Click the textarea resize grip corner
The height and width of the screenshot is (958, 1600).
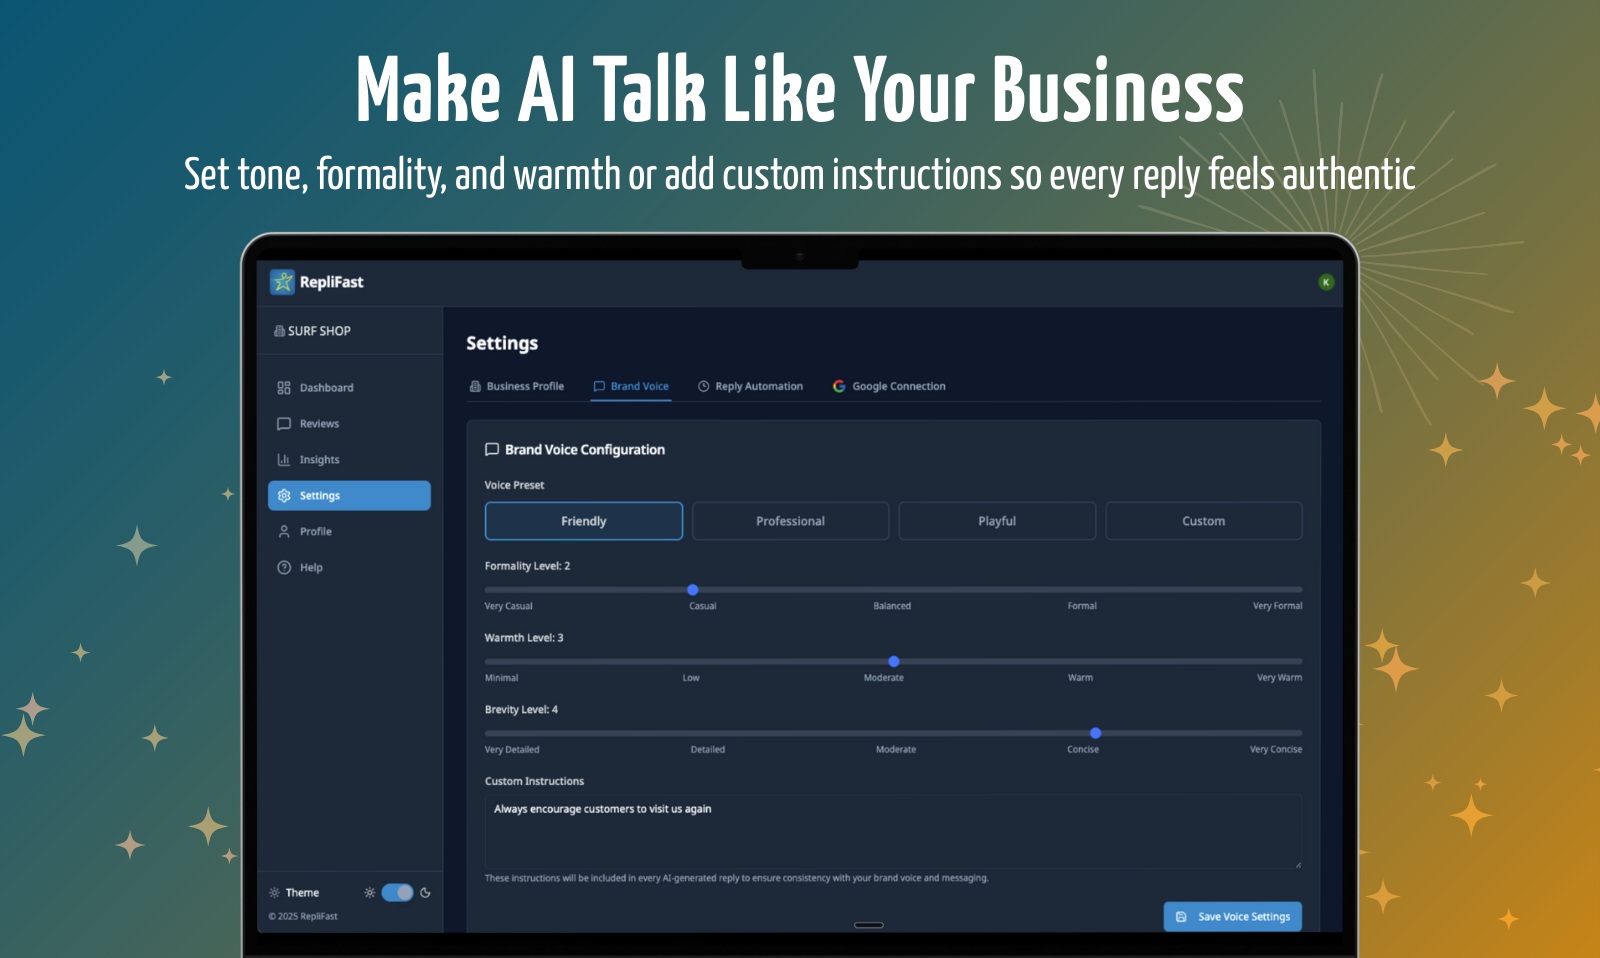(1297, 864)
